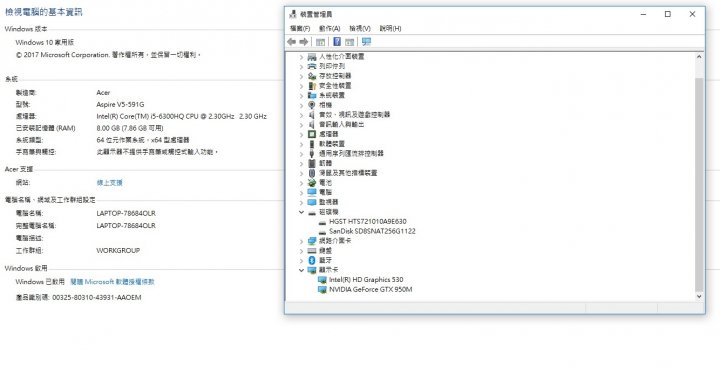Open the 檔案(F) menu

[300, 28]
